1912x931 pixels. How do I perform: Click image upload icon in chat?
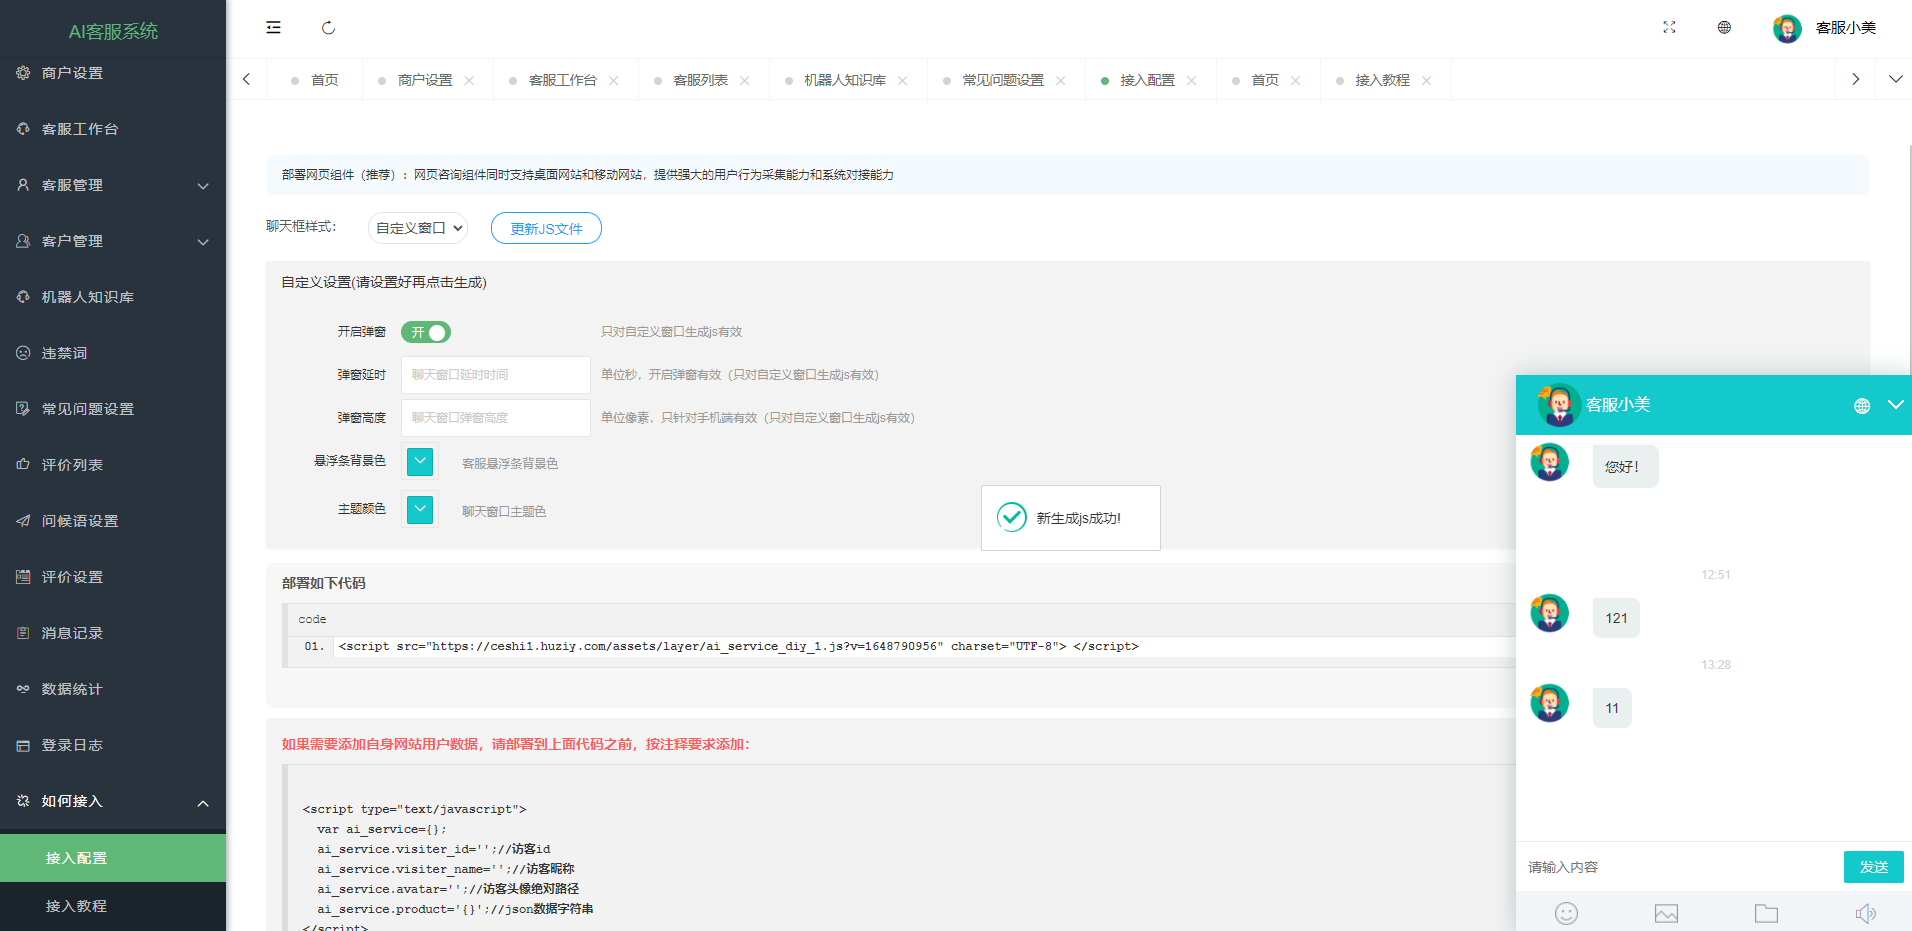click(x=1666, y=913)
